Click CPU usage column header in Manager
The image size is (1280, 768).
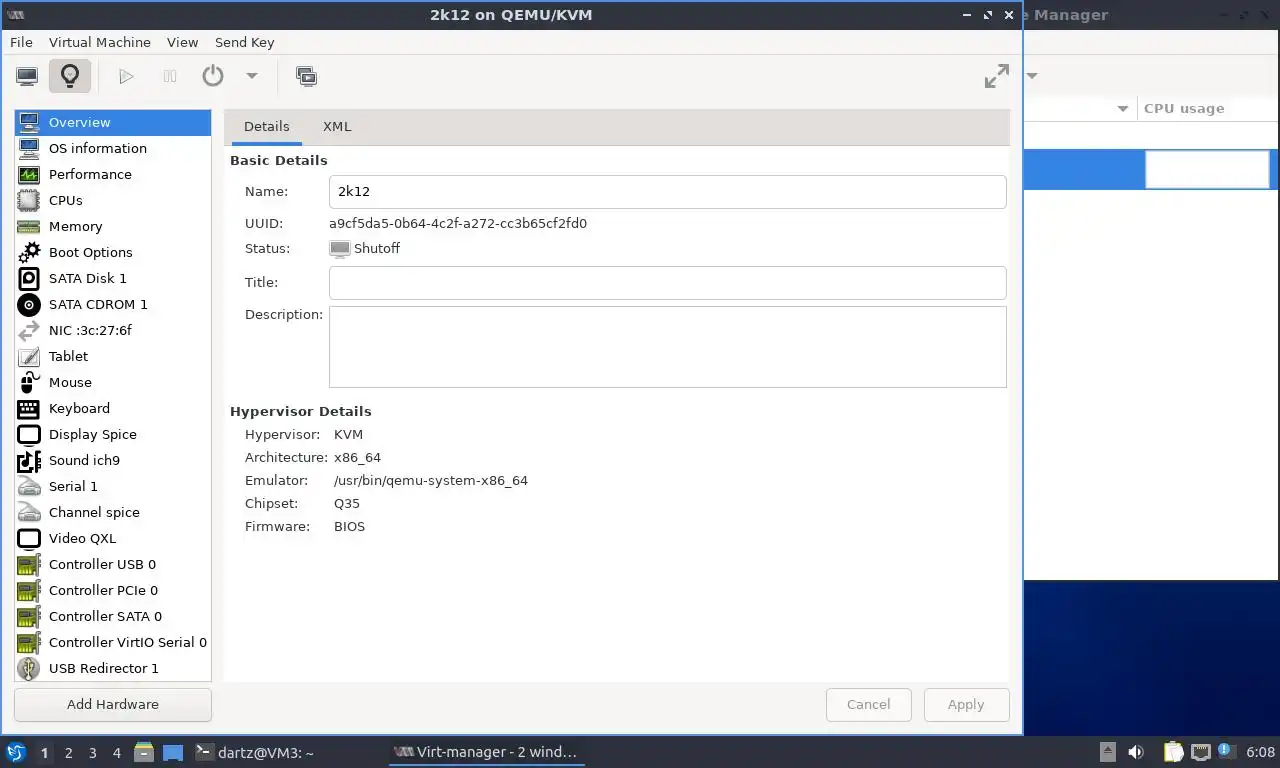(x=1209, y=108)
